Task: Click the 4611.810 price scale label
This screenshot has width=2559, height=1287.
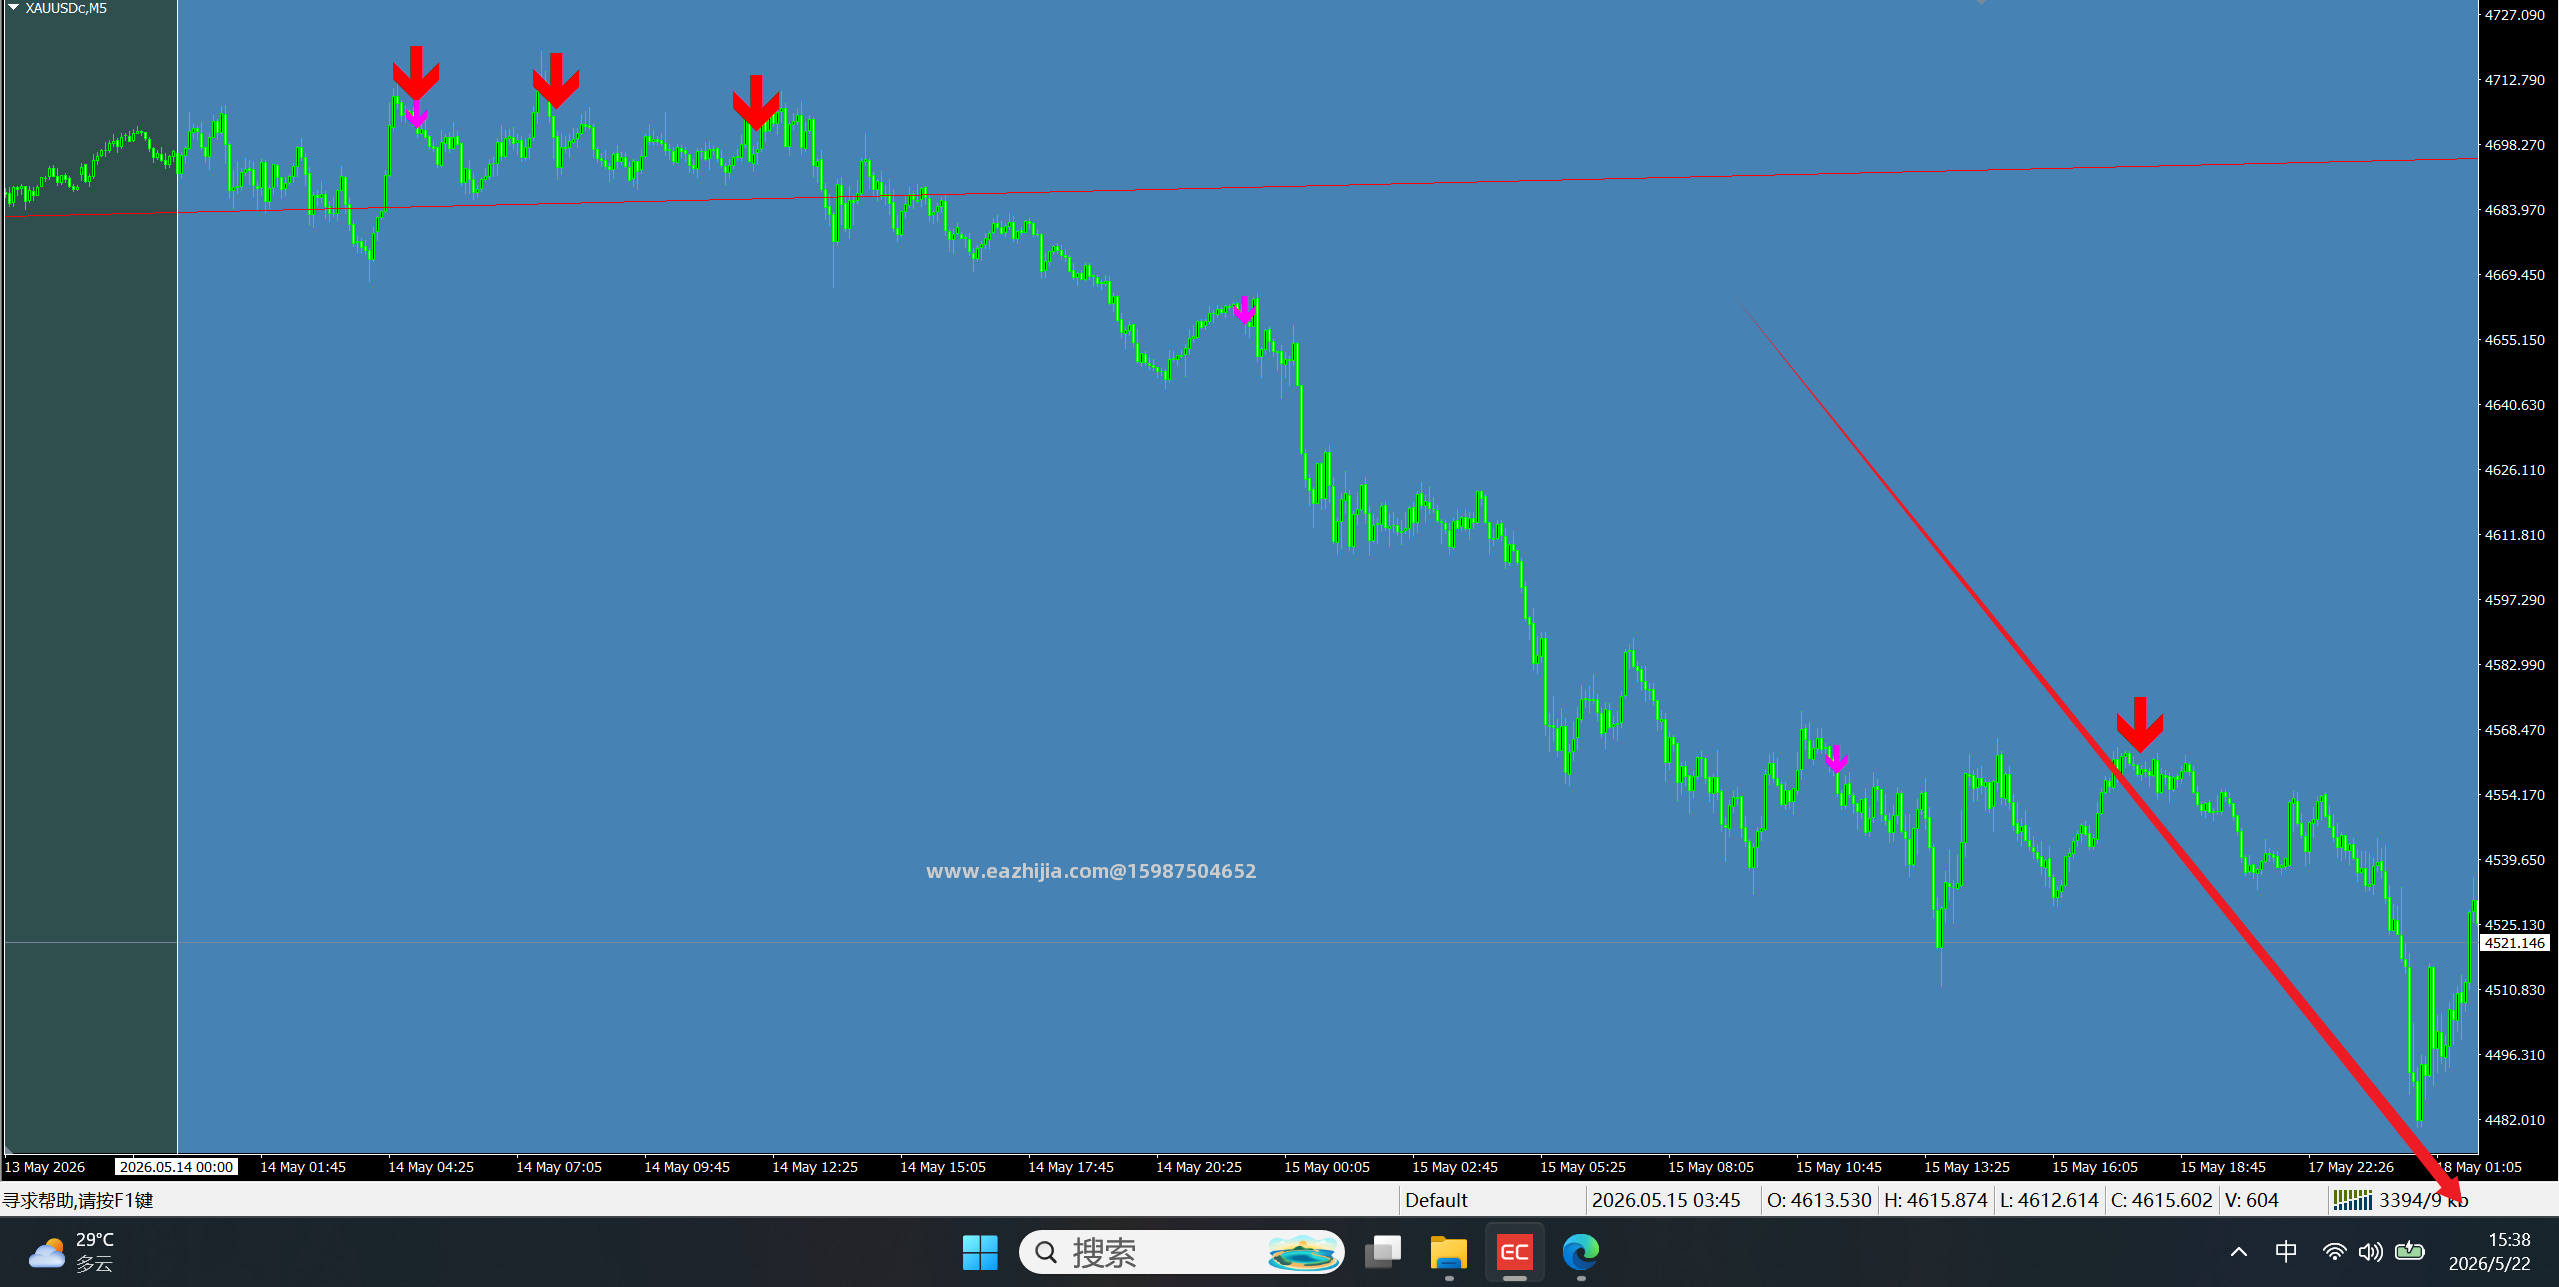Action: [2515, 535]
